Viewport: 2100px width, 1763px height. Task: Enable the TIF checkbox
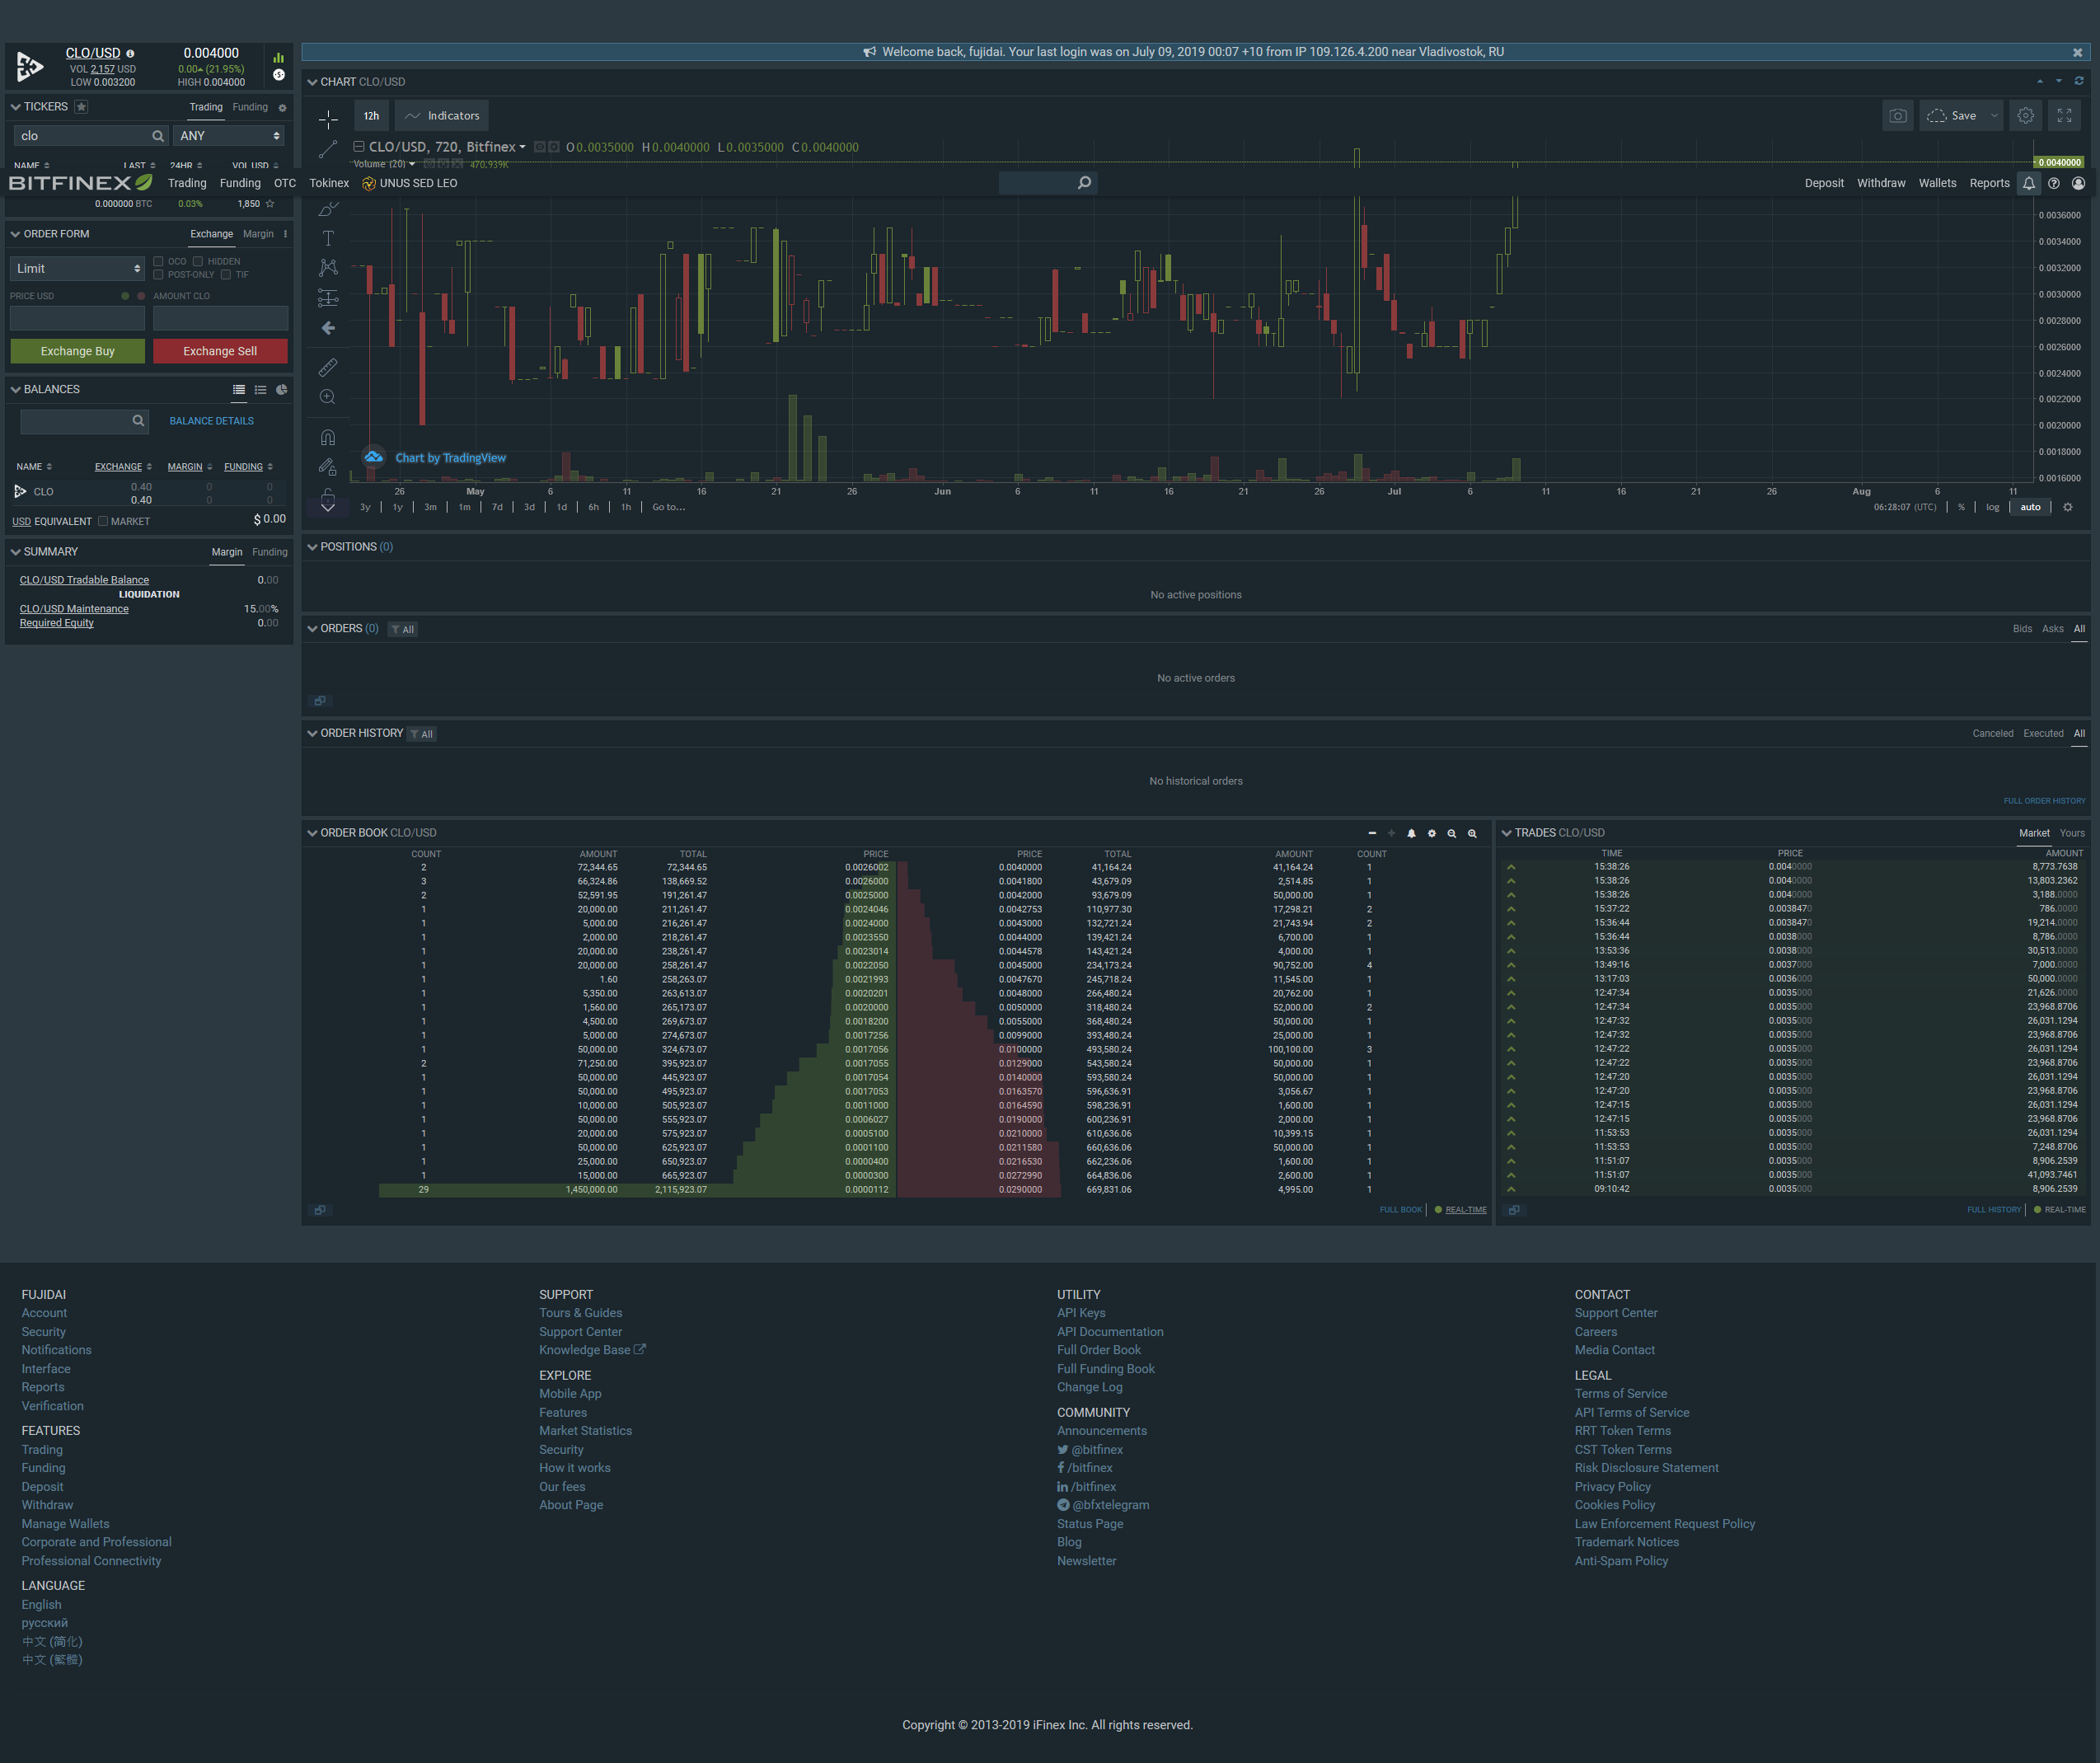pos(226,275)
